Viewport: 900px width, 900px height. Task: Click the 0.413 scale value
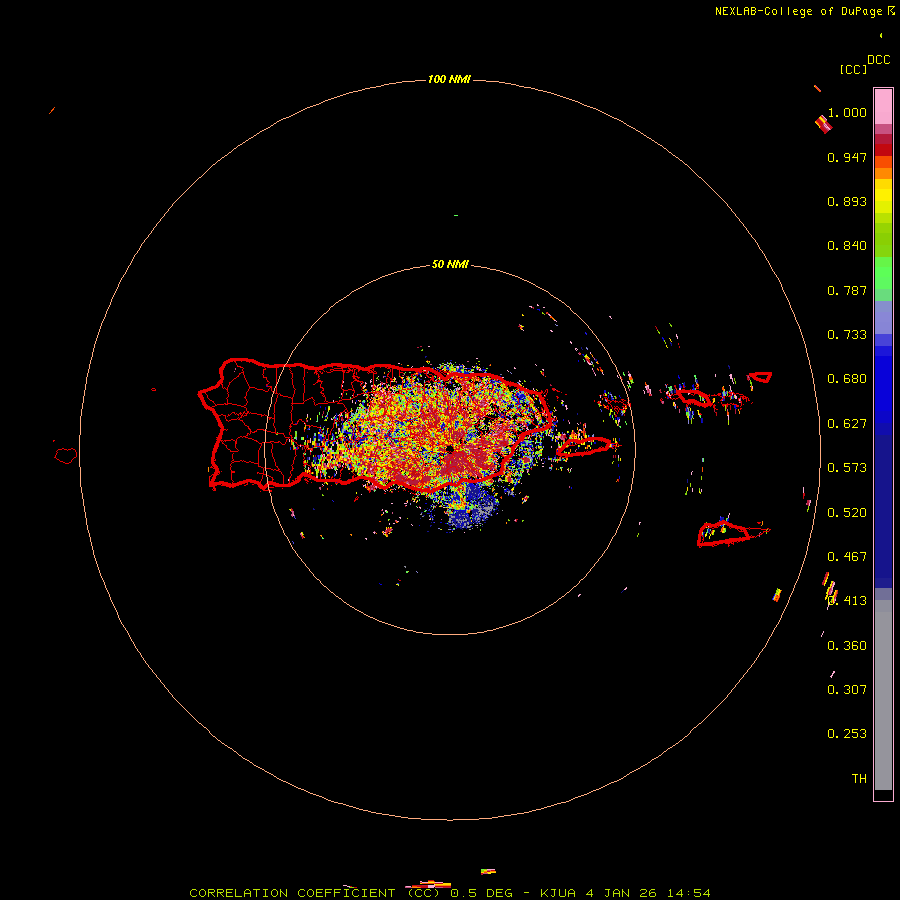pyautogui.click(x=847, y=601)
